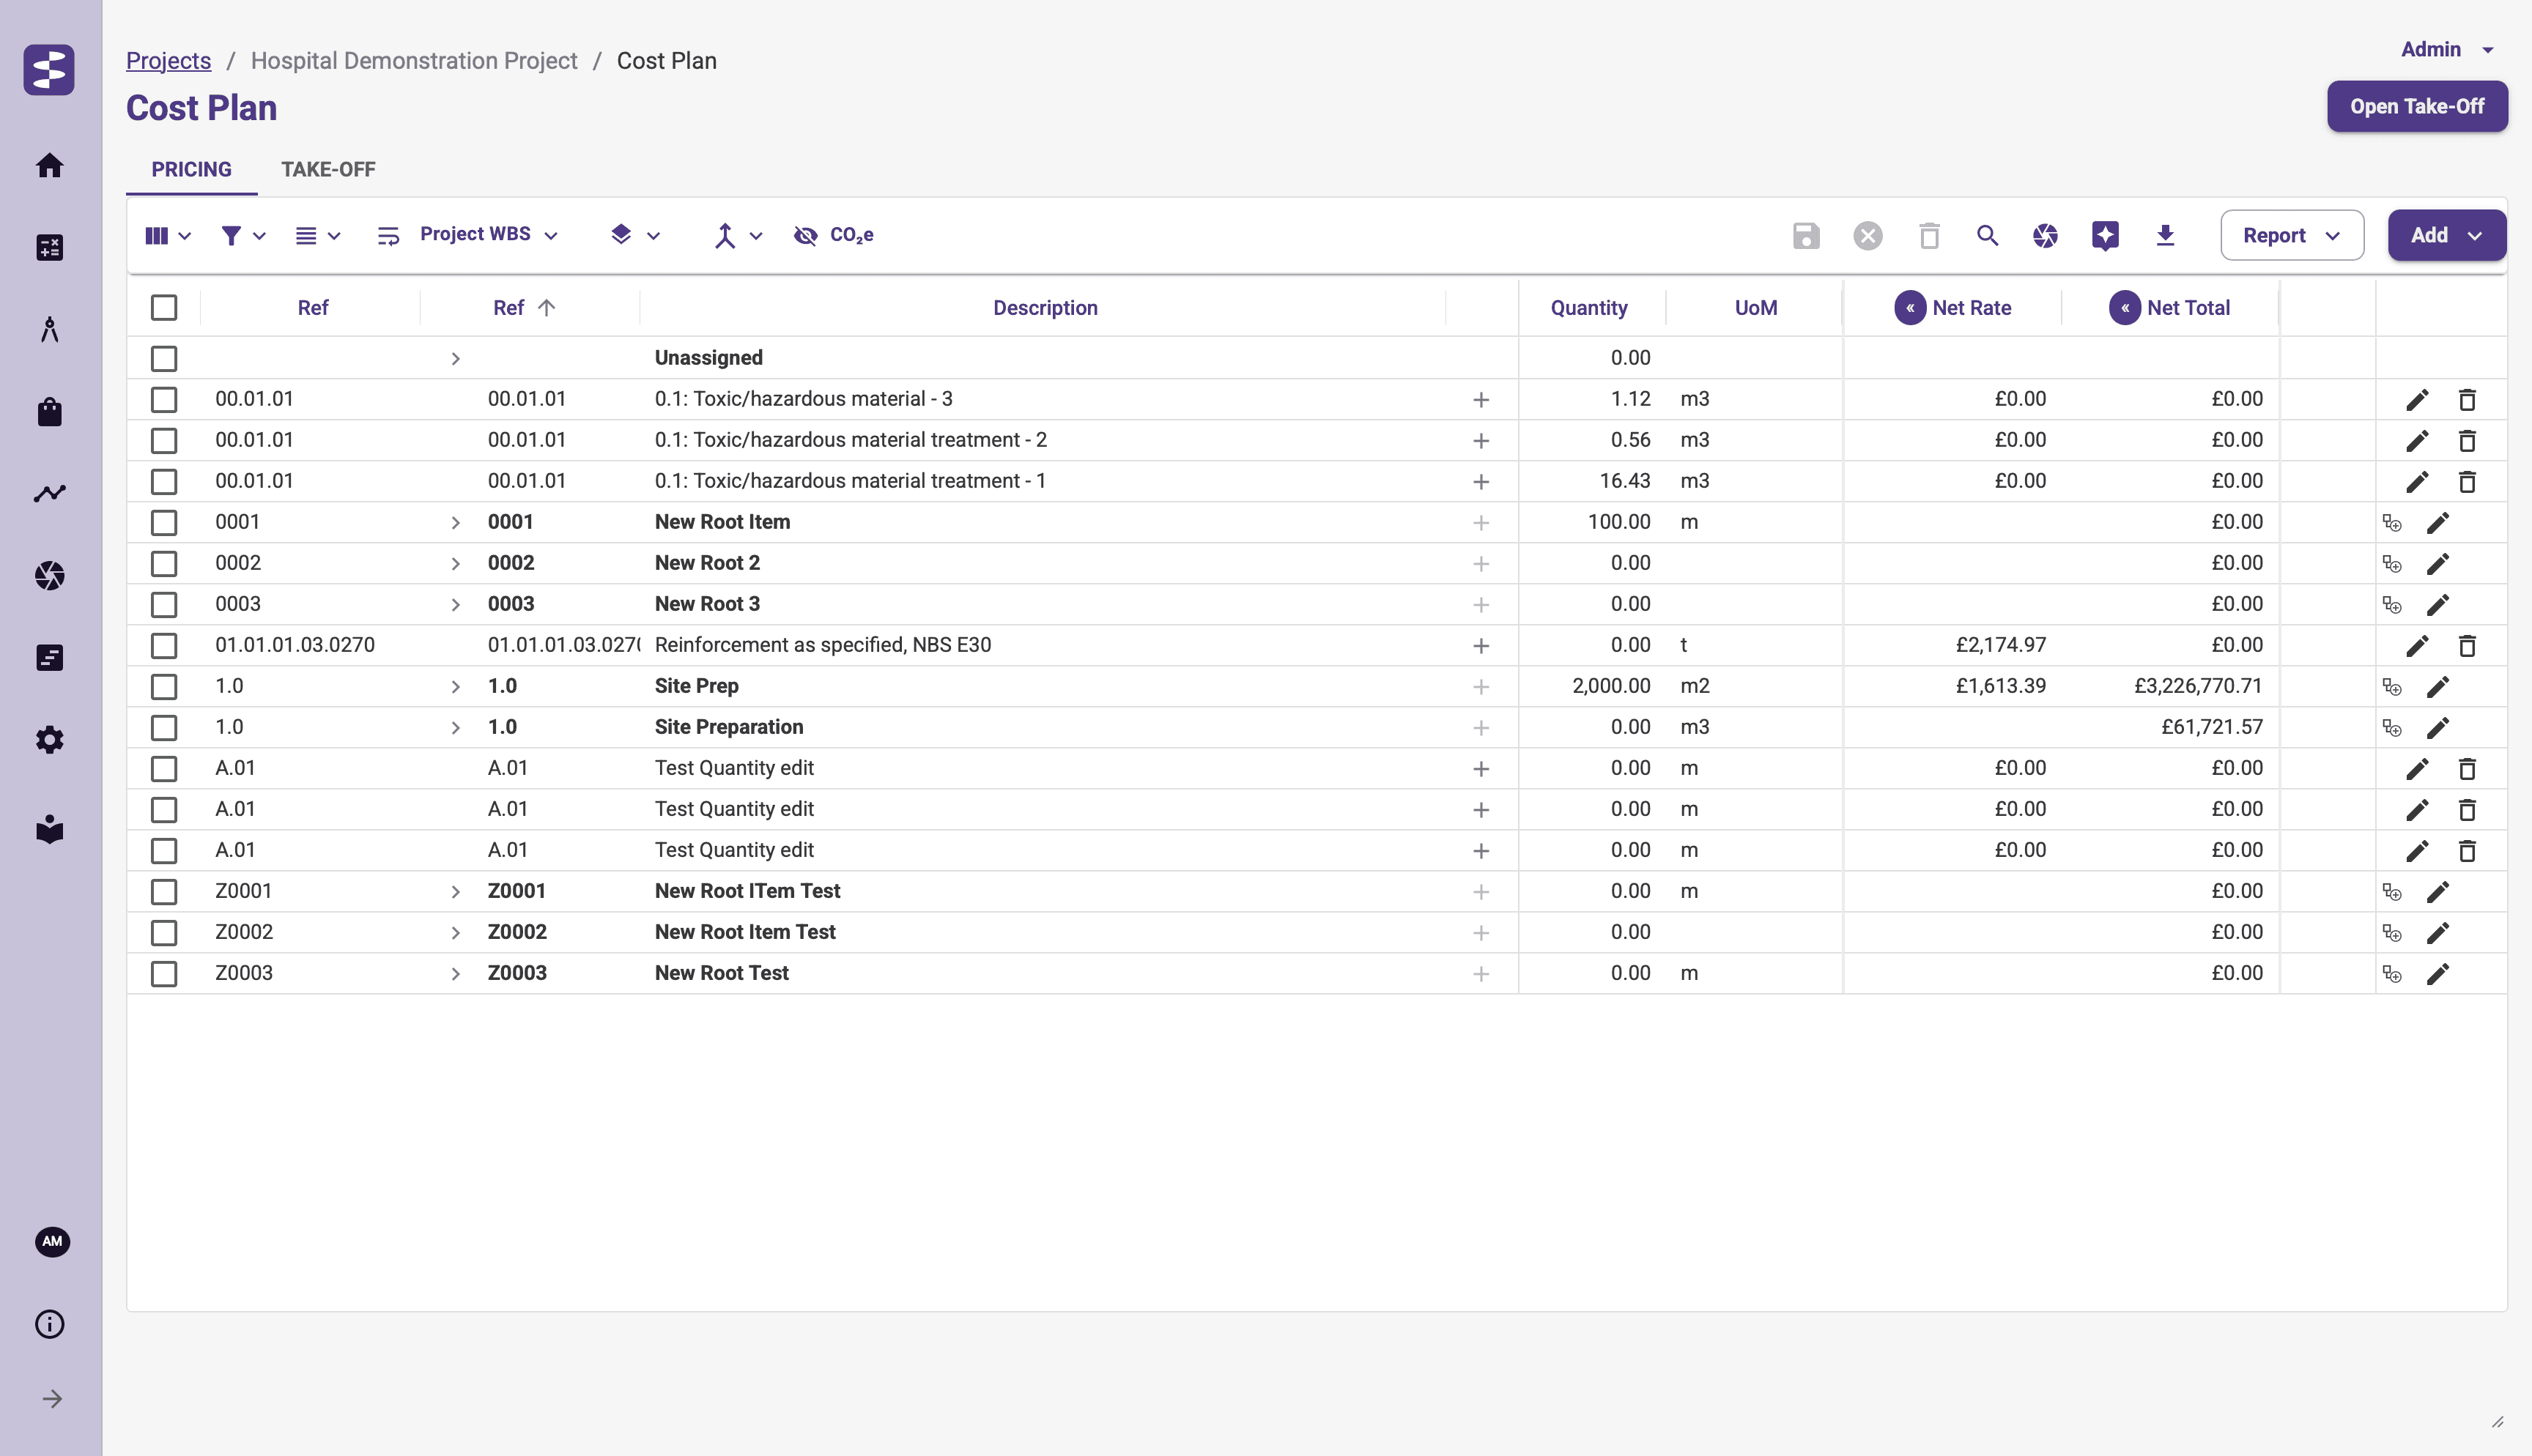
Task: Open the home icon in sidebar
Action: coord(50,165)
